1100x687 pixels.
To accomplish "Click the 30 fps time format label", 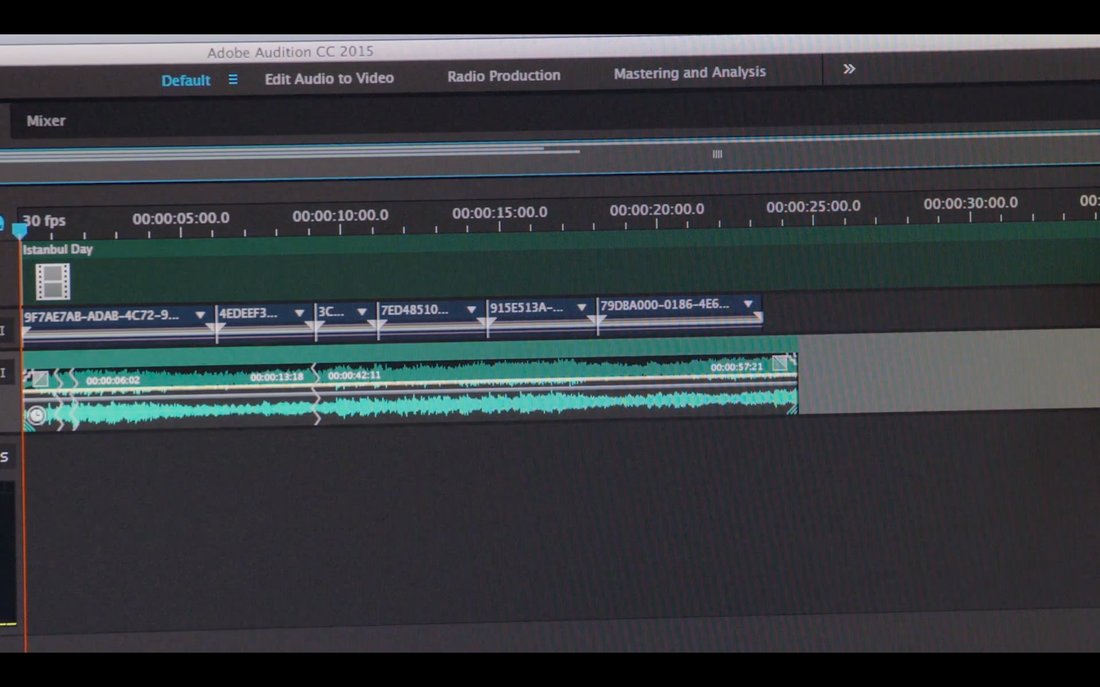I will point(43,220).
